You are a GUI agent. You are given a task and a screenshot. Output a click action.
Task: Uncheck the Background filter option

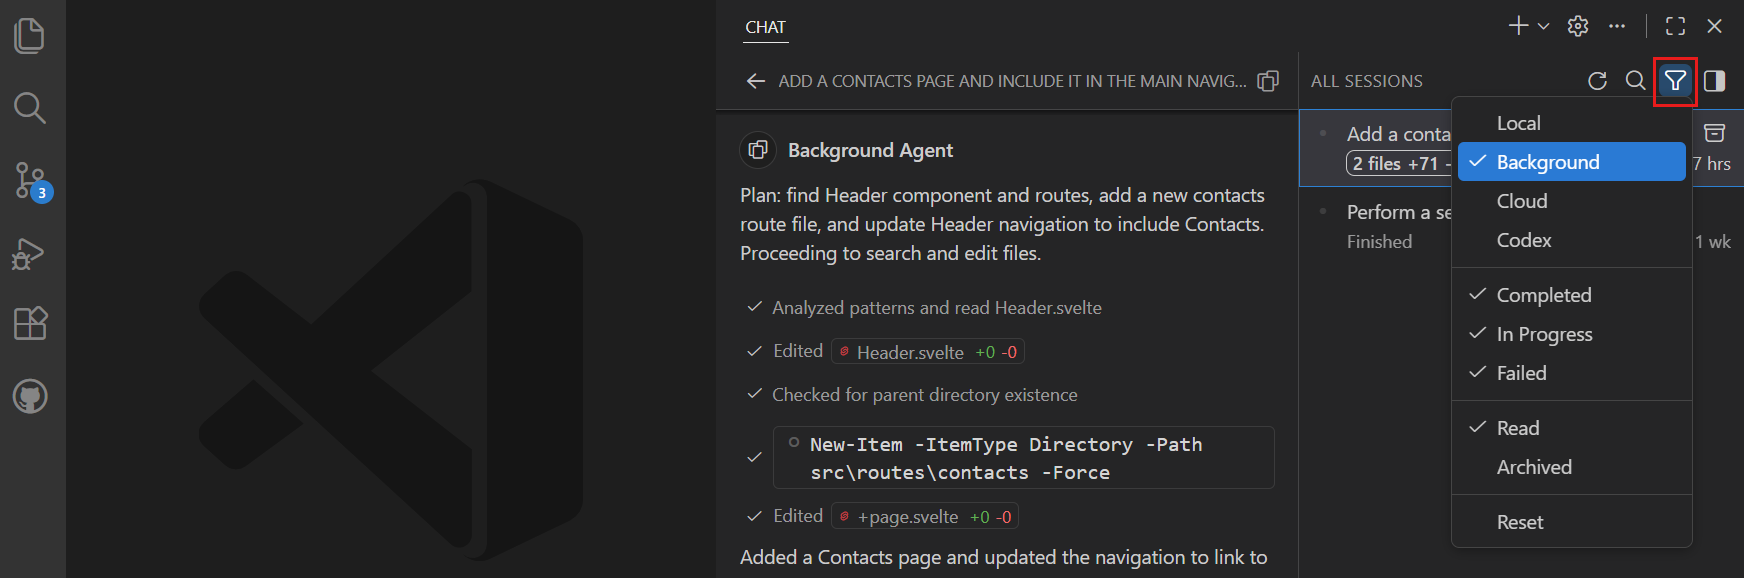[1572, 162]
